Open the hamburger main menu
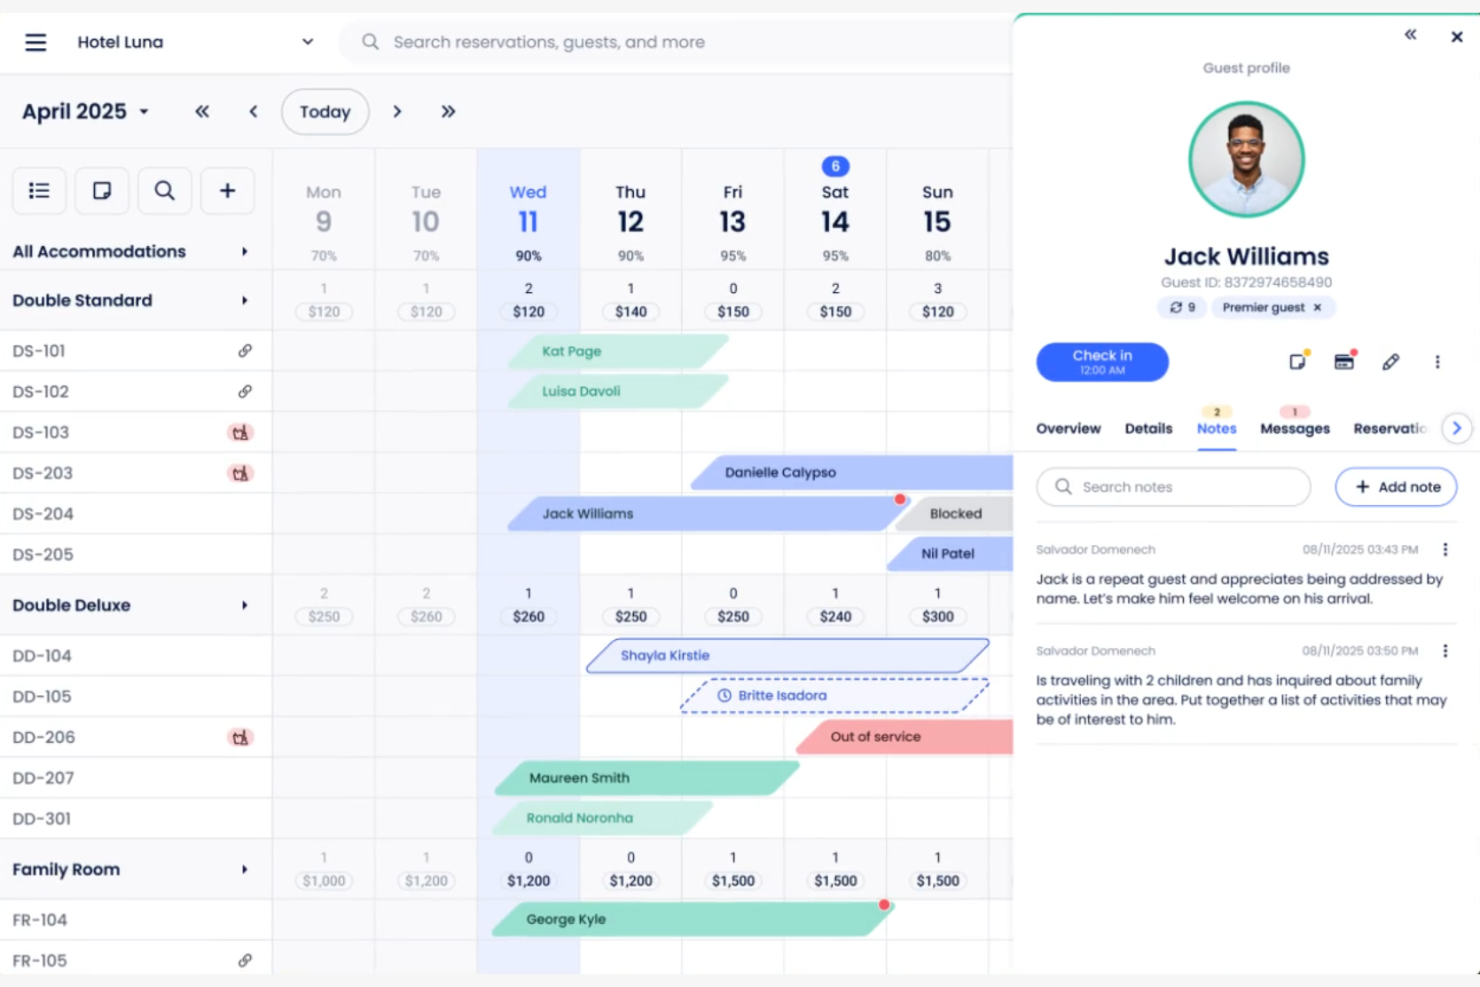1480x987 pixels. point(36,42)
